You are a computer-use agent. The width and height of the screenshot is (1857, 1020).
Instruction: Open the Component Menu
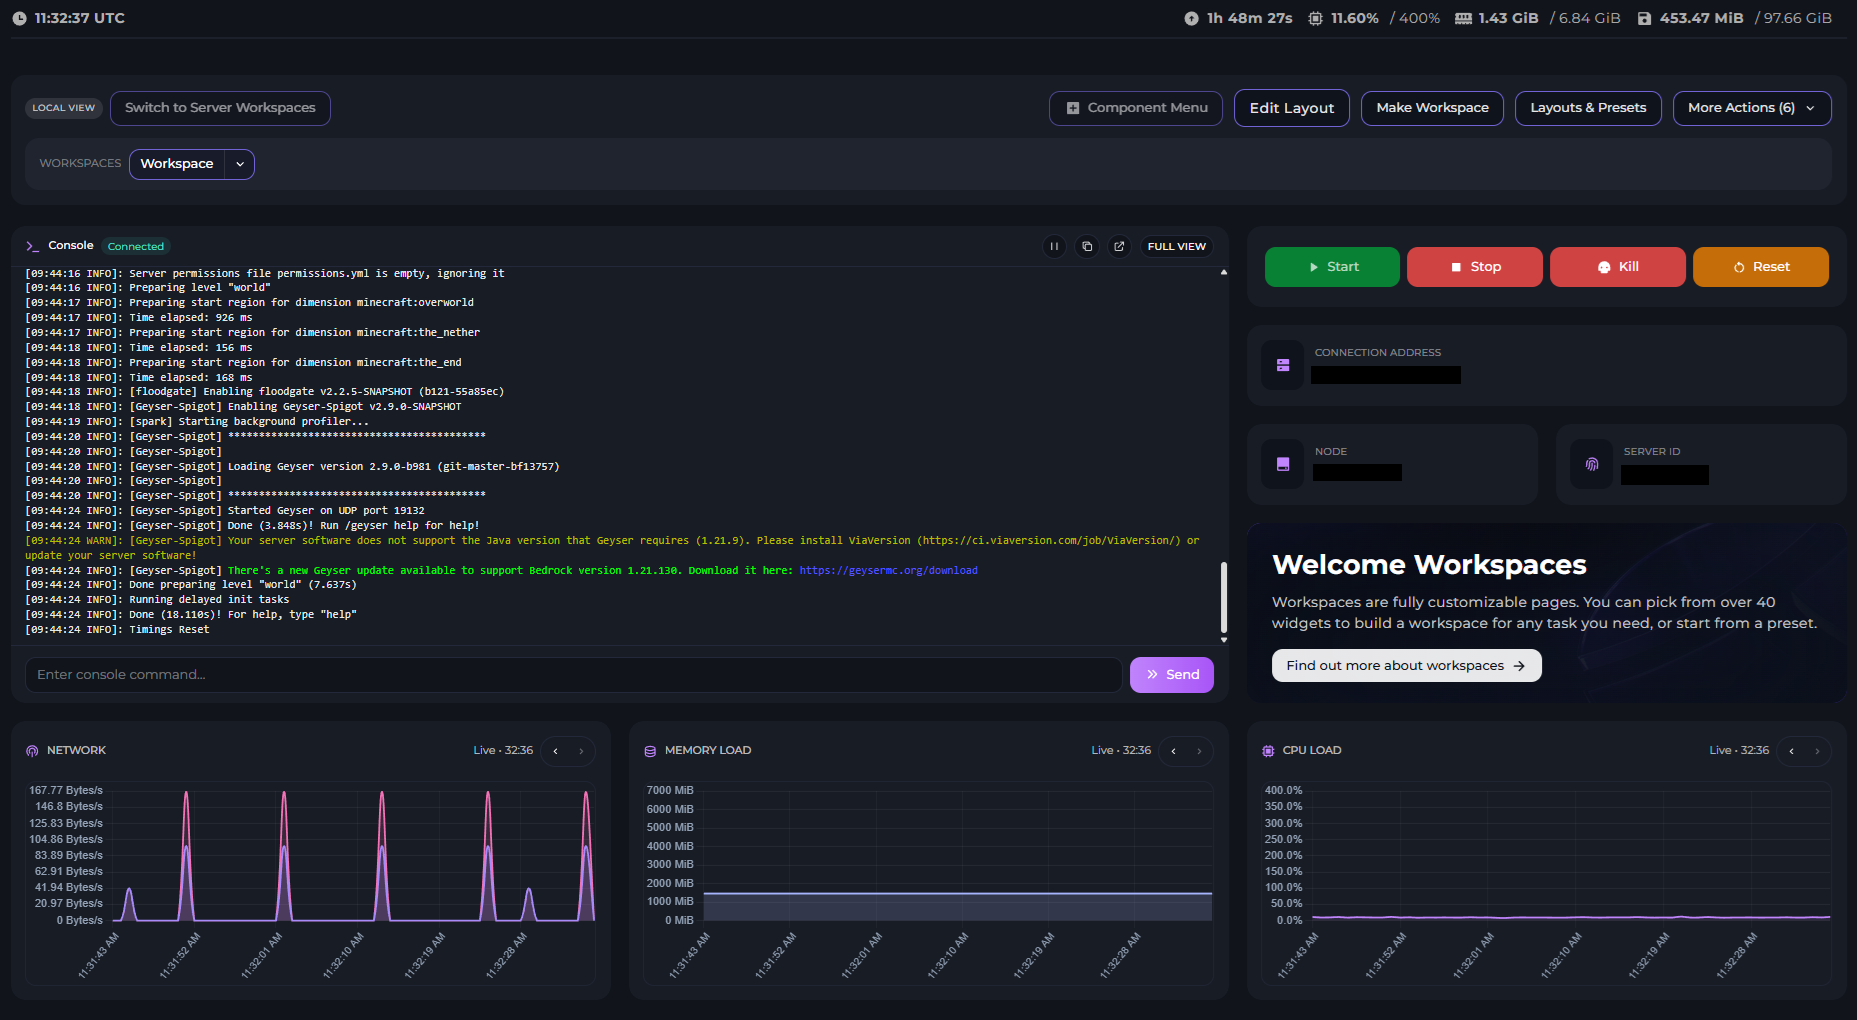[1136, 108]
